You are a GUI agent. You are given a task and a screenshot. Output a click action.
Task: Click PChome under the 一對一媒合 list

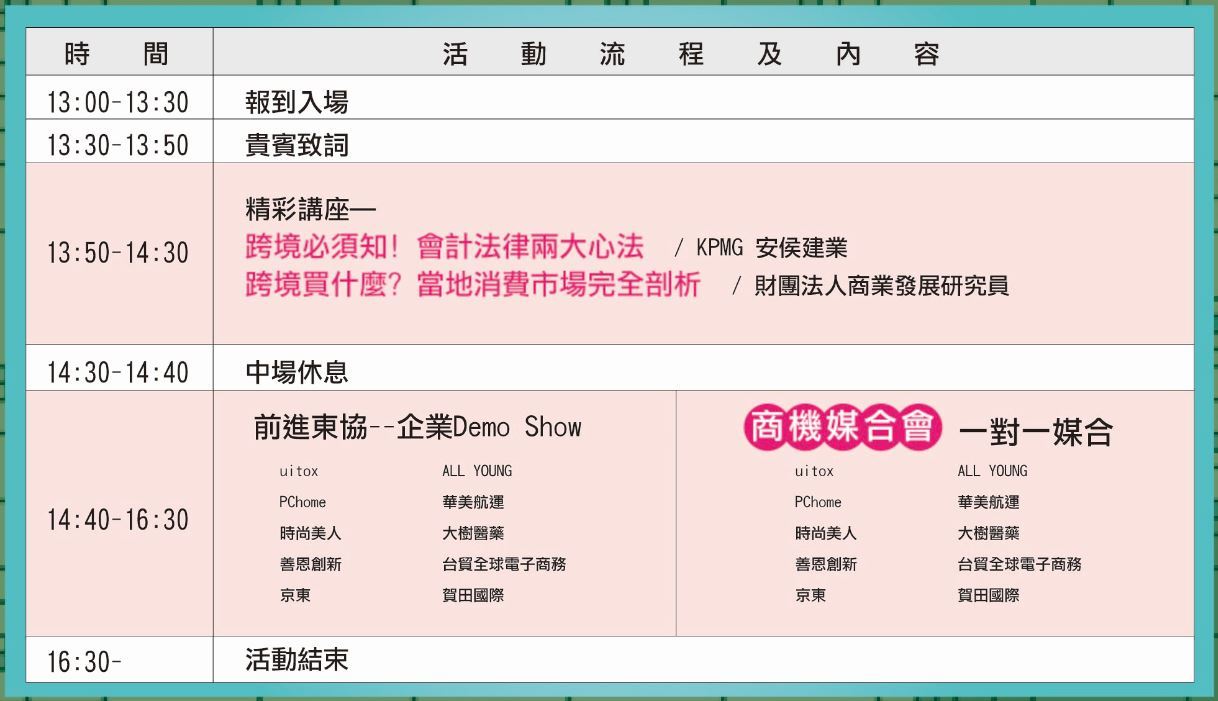(818, 502)
